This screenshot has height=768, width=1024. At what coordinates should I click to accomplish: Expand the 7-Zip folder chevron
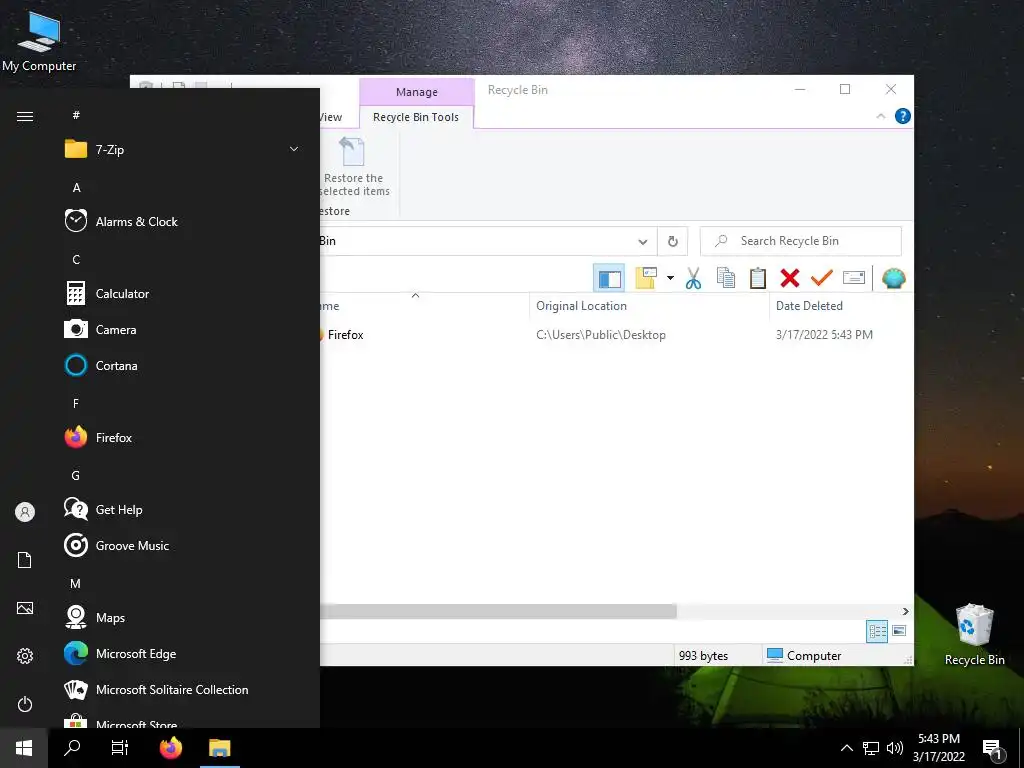[x=294, y=150]
